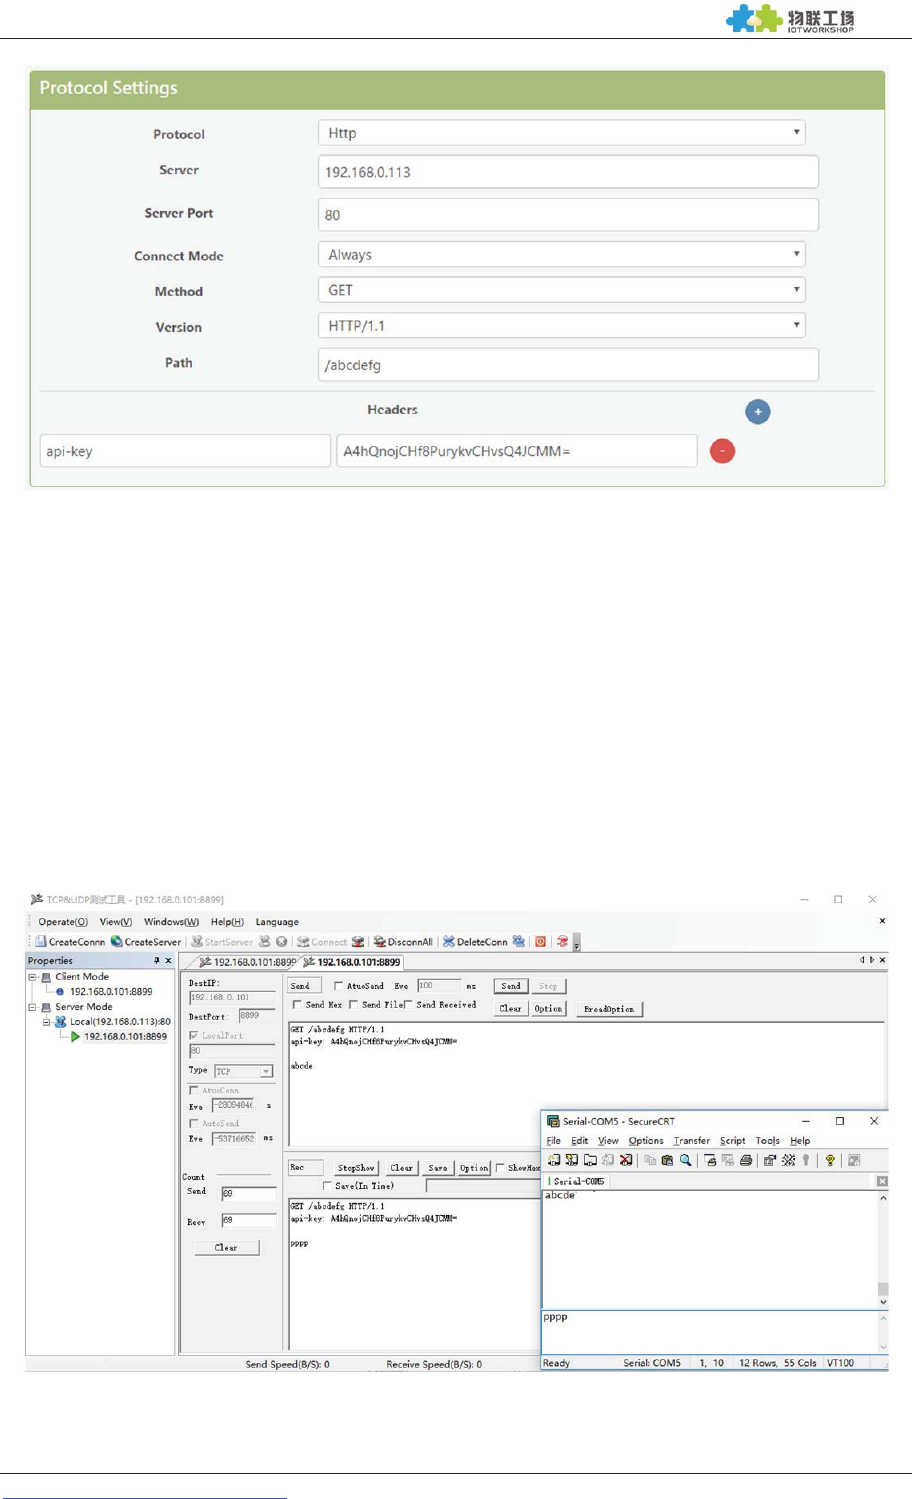
Task: Click the BroadOption button
Action: 609,1009
